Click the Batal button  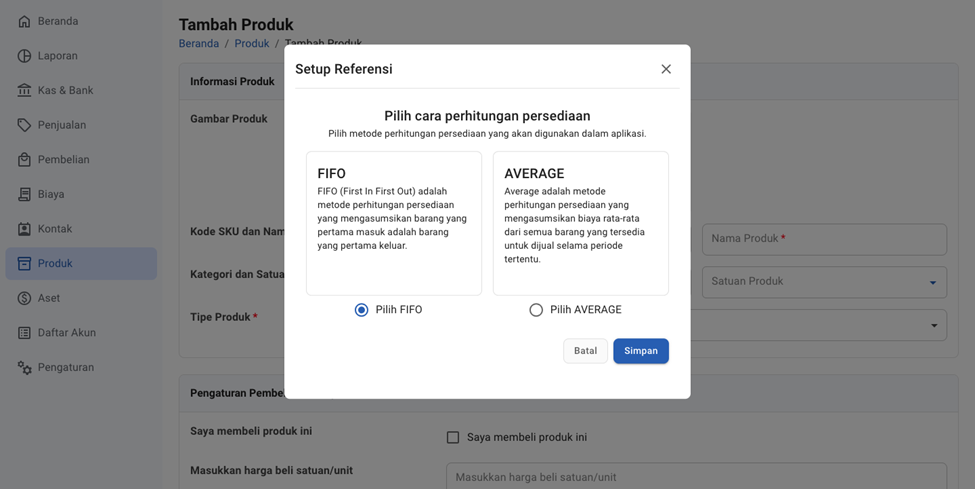point(585,351)
